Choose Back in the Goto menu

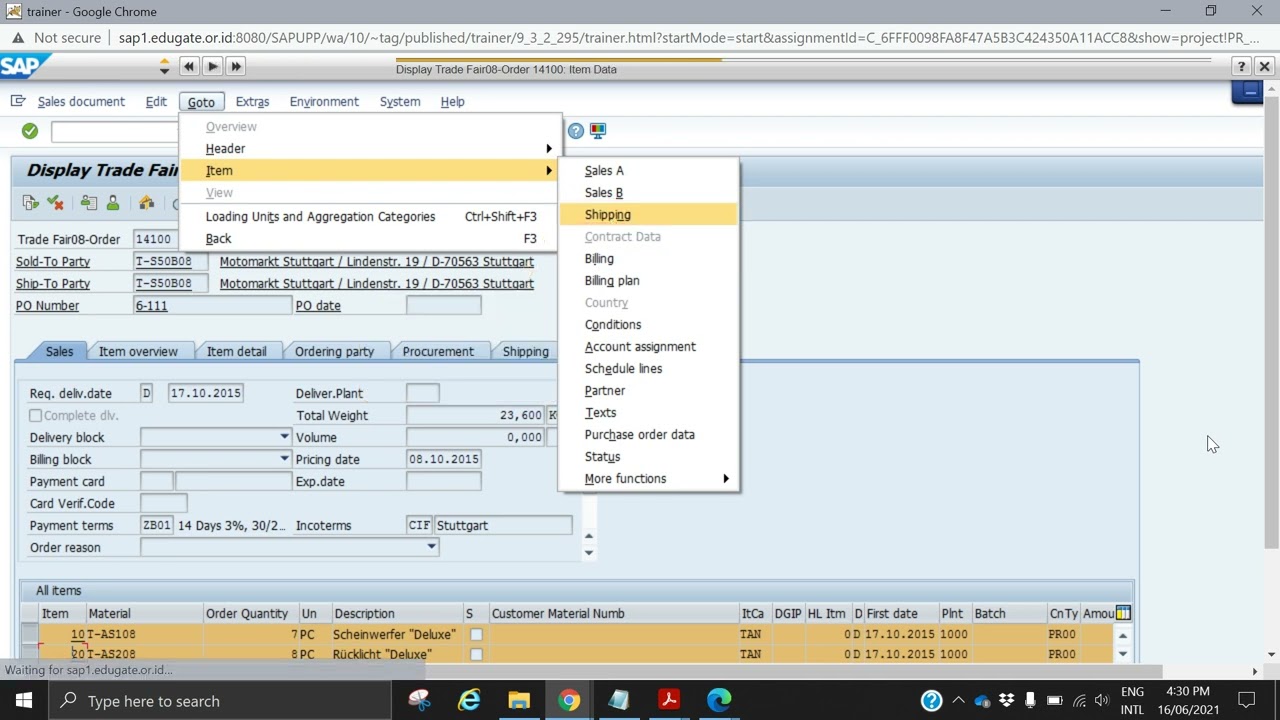[x=370, y=238]
